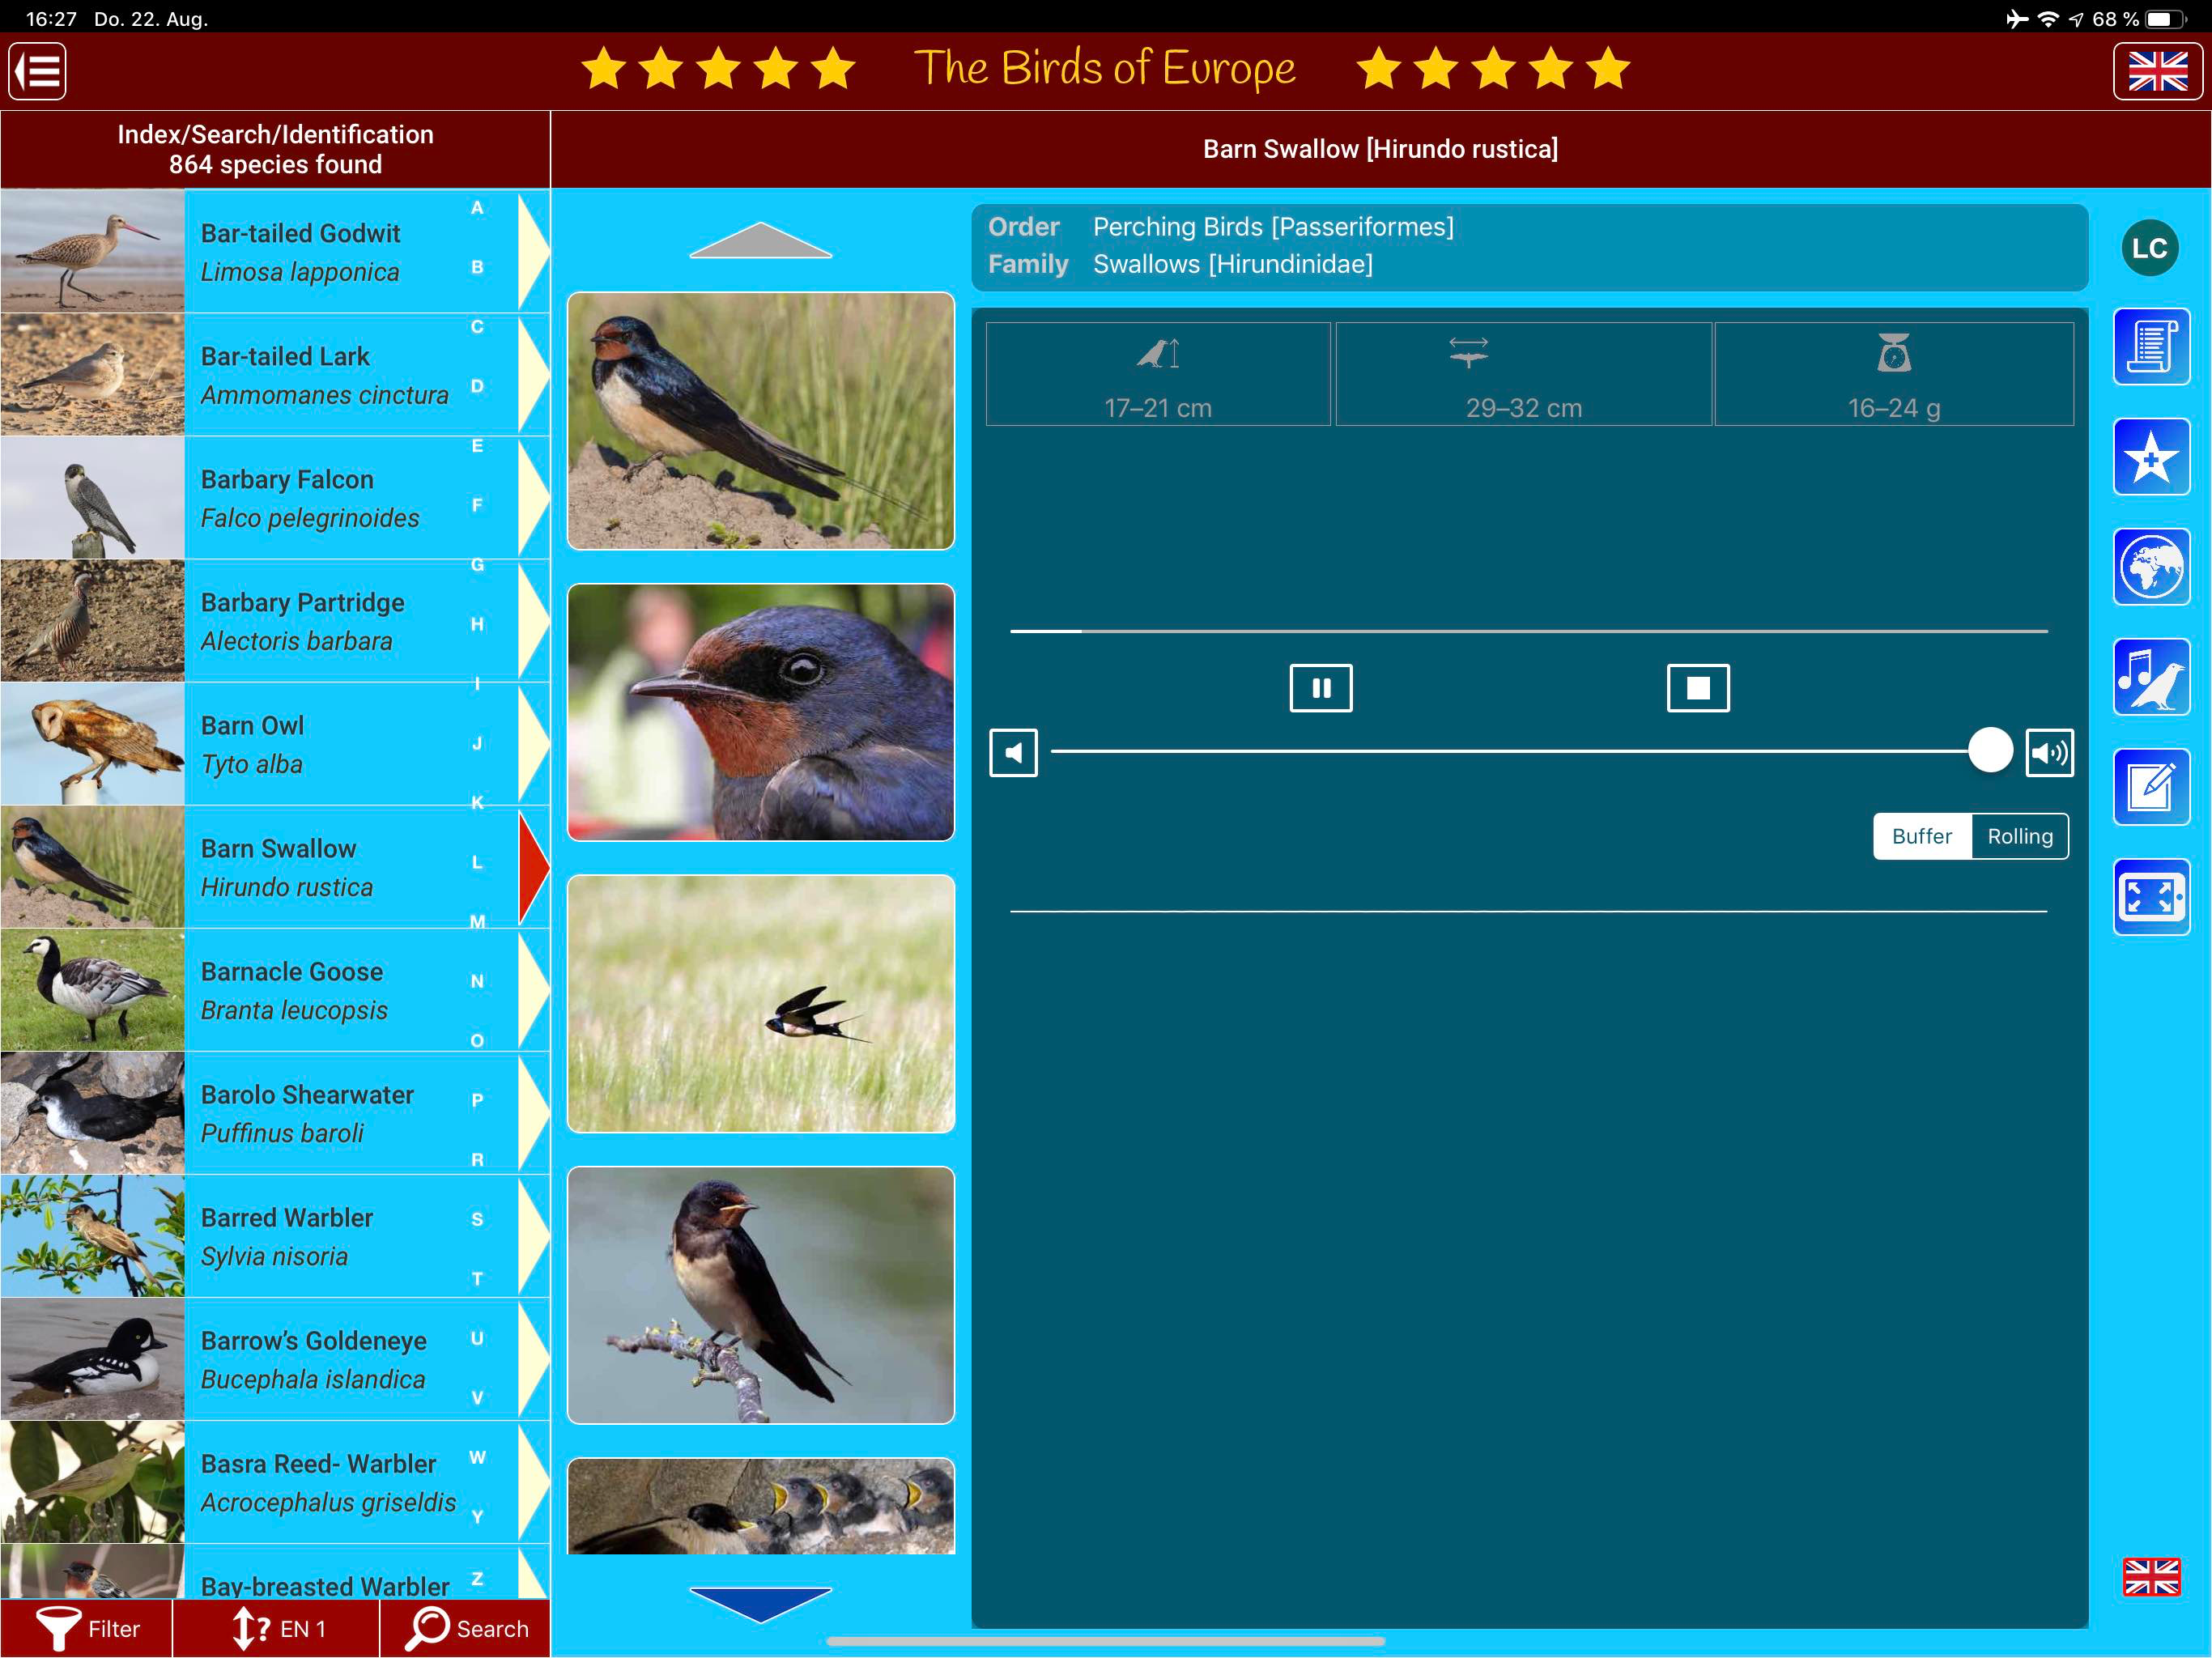Tap the UK flag language button in header

click(x=2157, y=71)
